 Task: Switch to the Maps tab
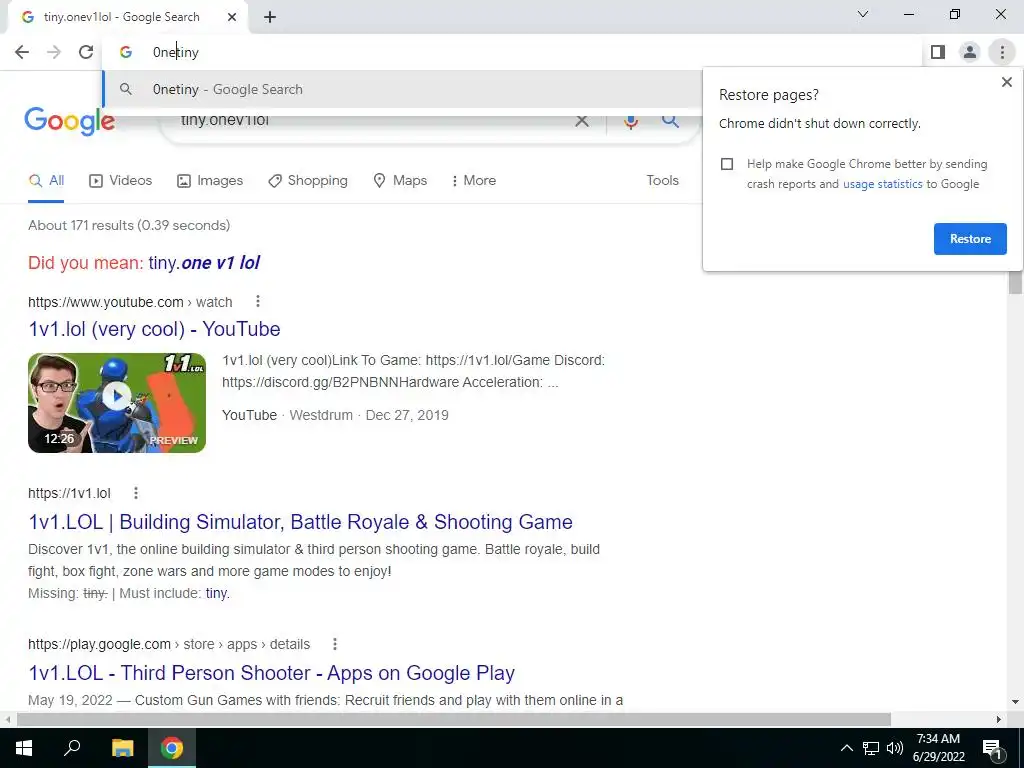coord(400,180)
